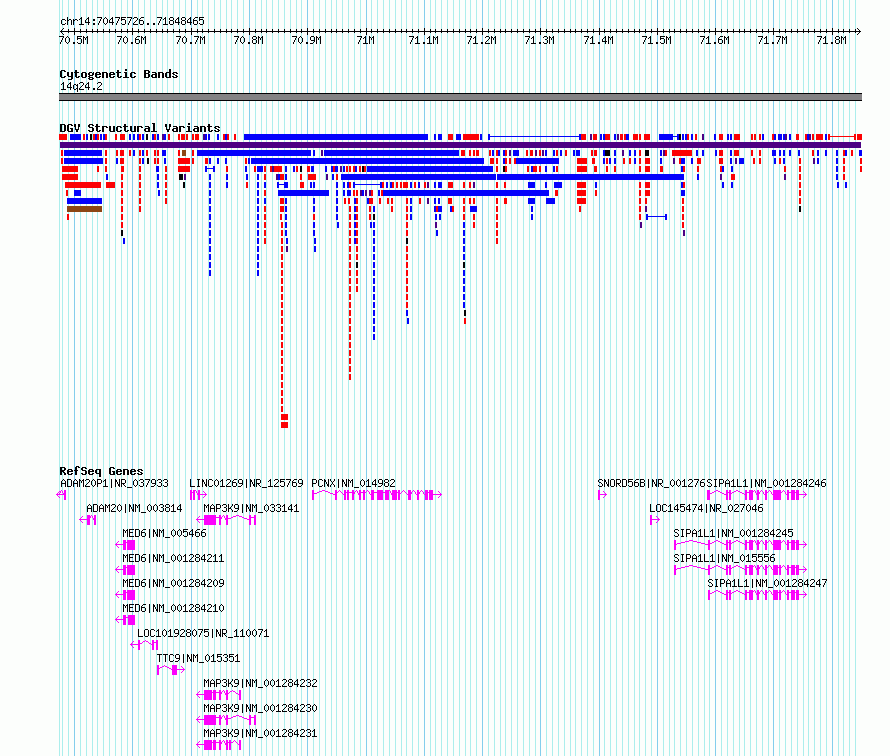This screenshot has height=756, width=890.
Task: Click the 71.3M ruler tick label
Action: pos(539,40)
